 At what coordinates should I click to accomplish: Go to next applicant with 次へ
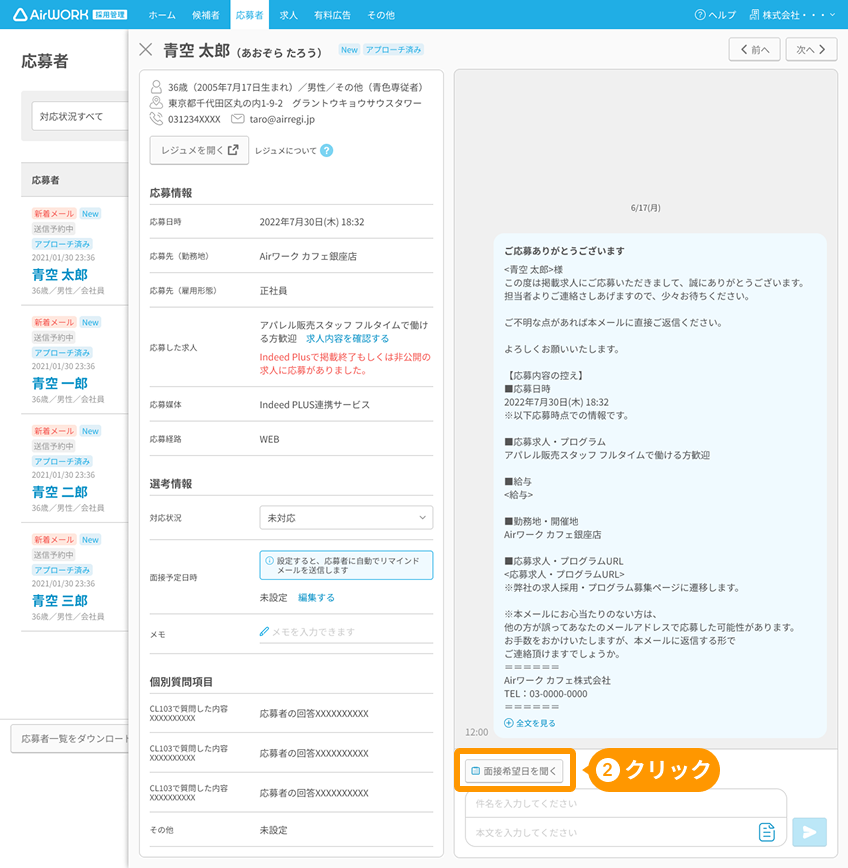[811, 49]
